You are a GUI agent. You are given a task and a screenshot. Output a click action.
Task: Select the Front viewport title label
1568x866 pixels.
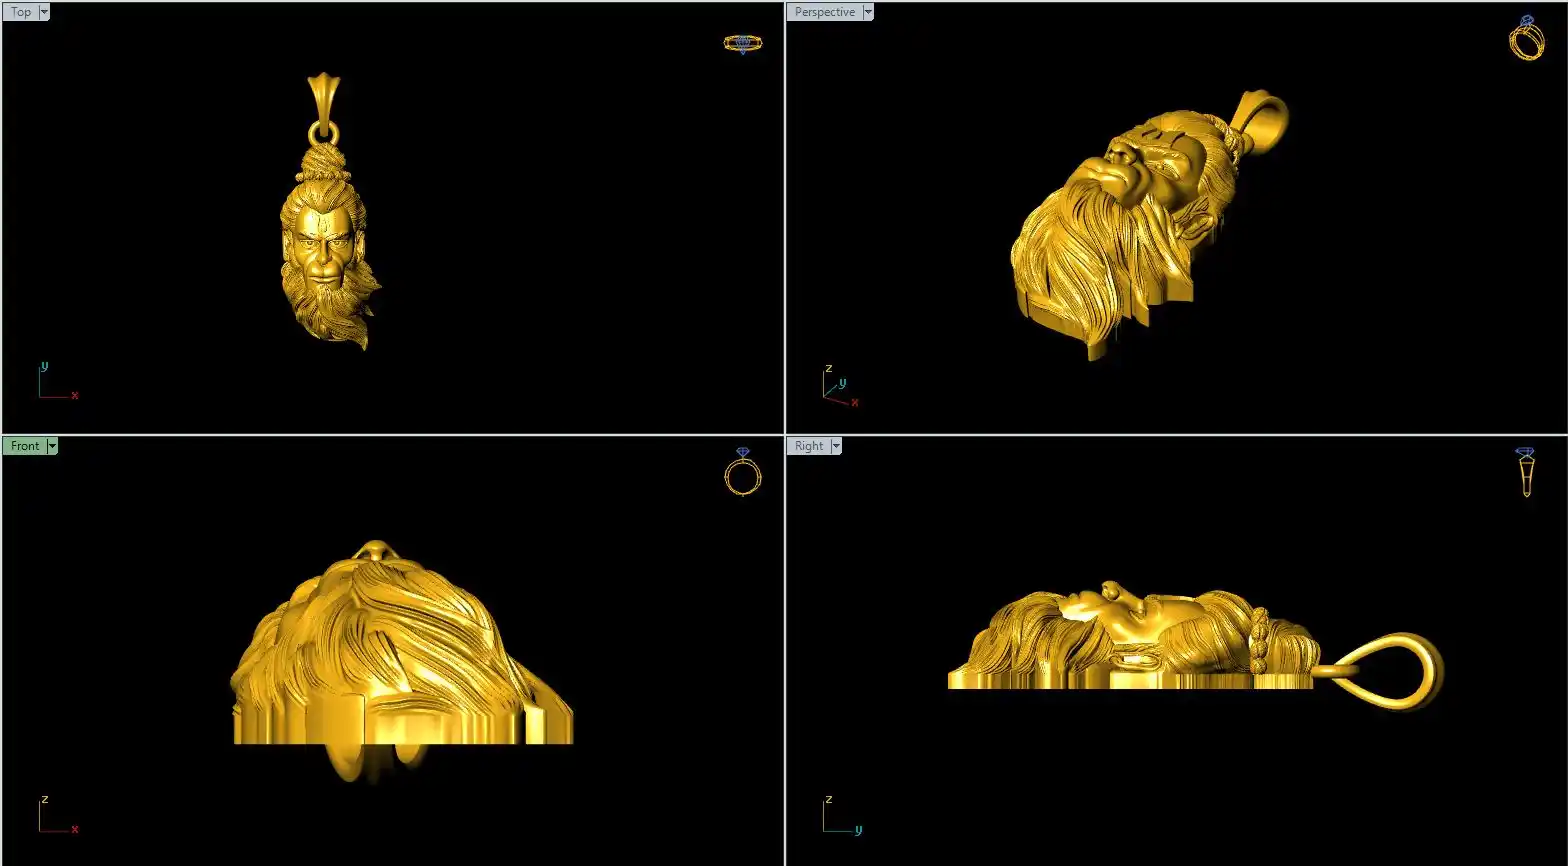(x=25, y=446)
